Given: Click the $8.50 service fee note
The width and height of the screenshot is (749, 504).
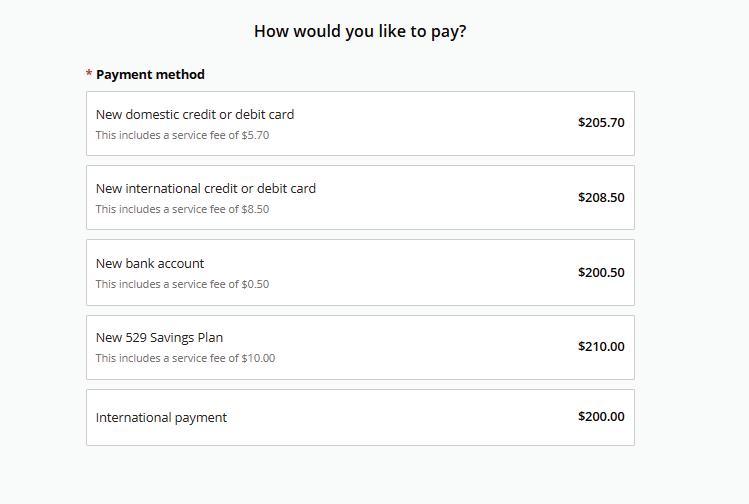Looking at the screenshot, I should pos(182,209).
